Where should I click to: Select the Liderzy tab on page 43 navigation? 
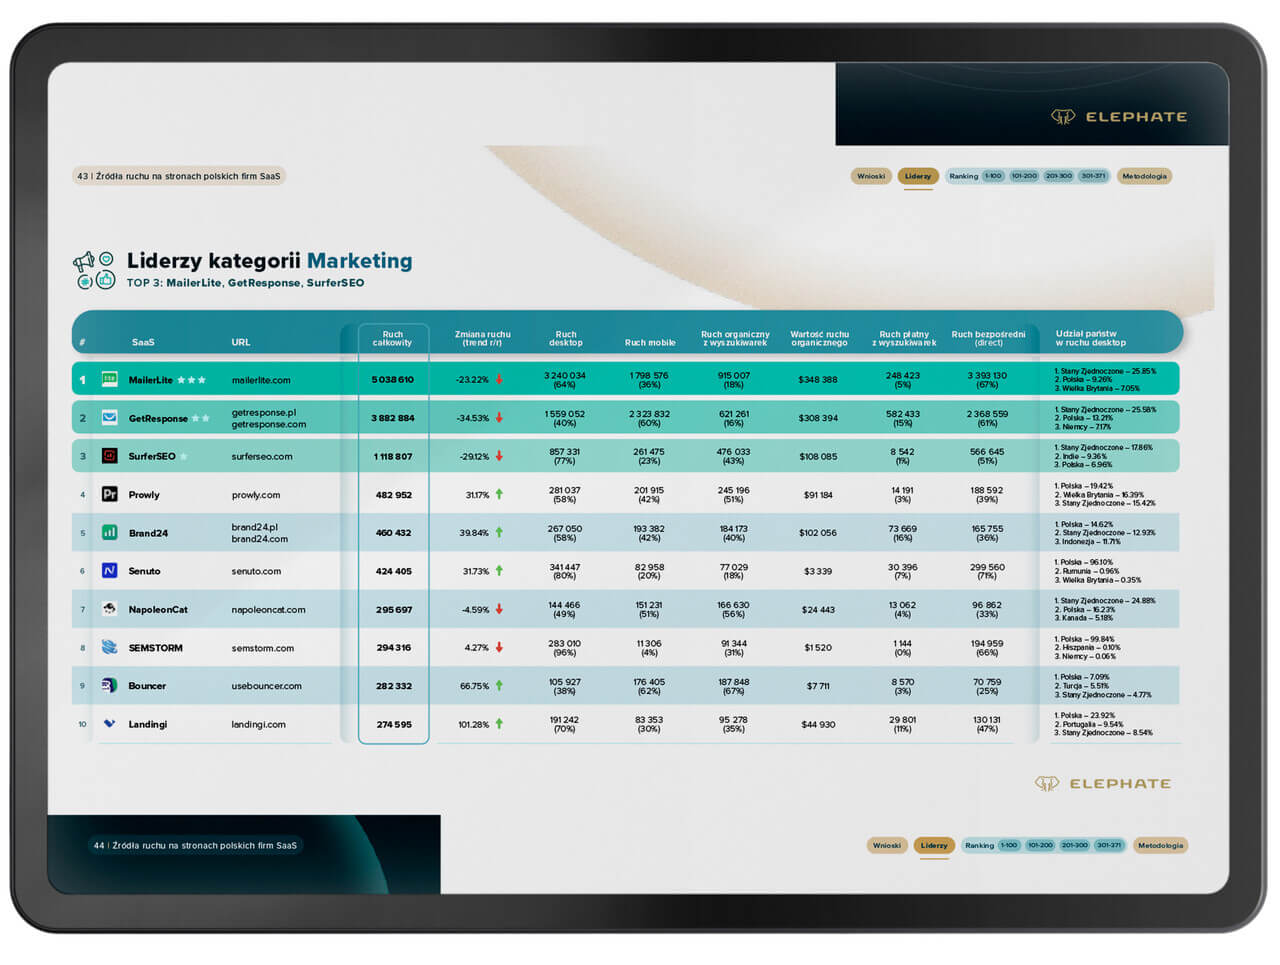point(918,176)
